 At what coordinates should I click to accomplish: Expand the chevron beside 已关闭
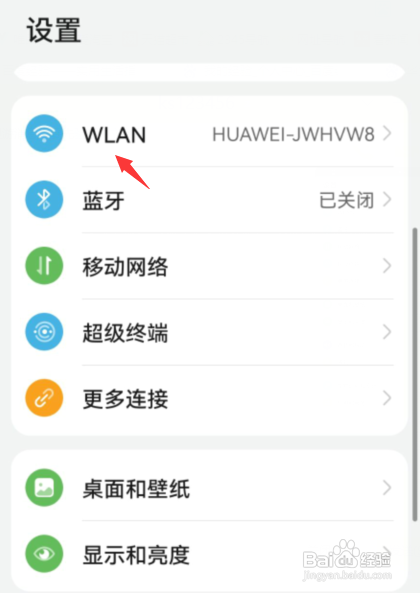click(387, 200)
